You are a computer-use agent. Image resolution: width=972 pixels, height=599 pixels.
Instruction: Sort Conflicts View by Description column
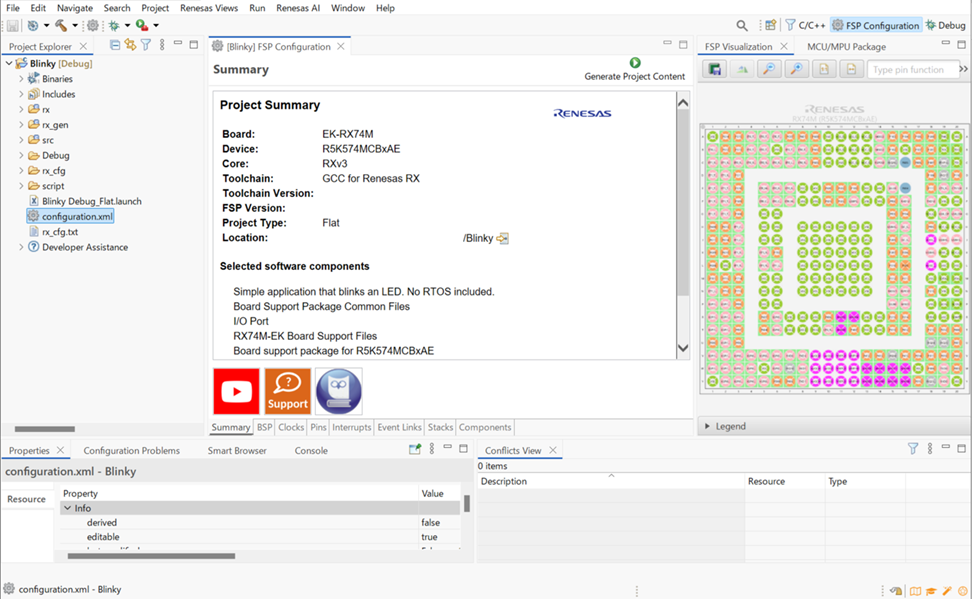point(611,481)
